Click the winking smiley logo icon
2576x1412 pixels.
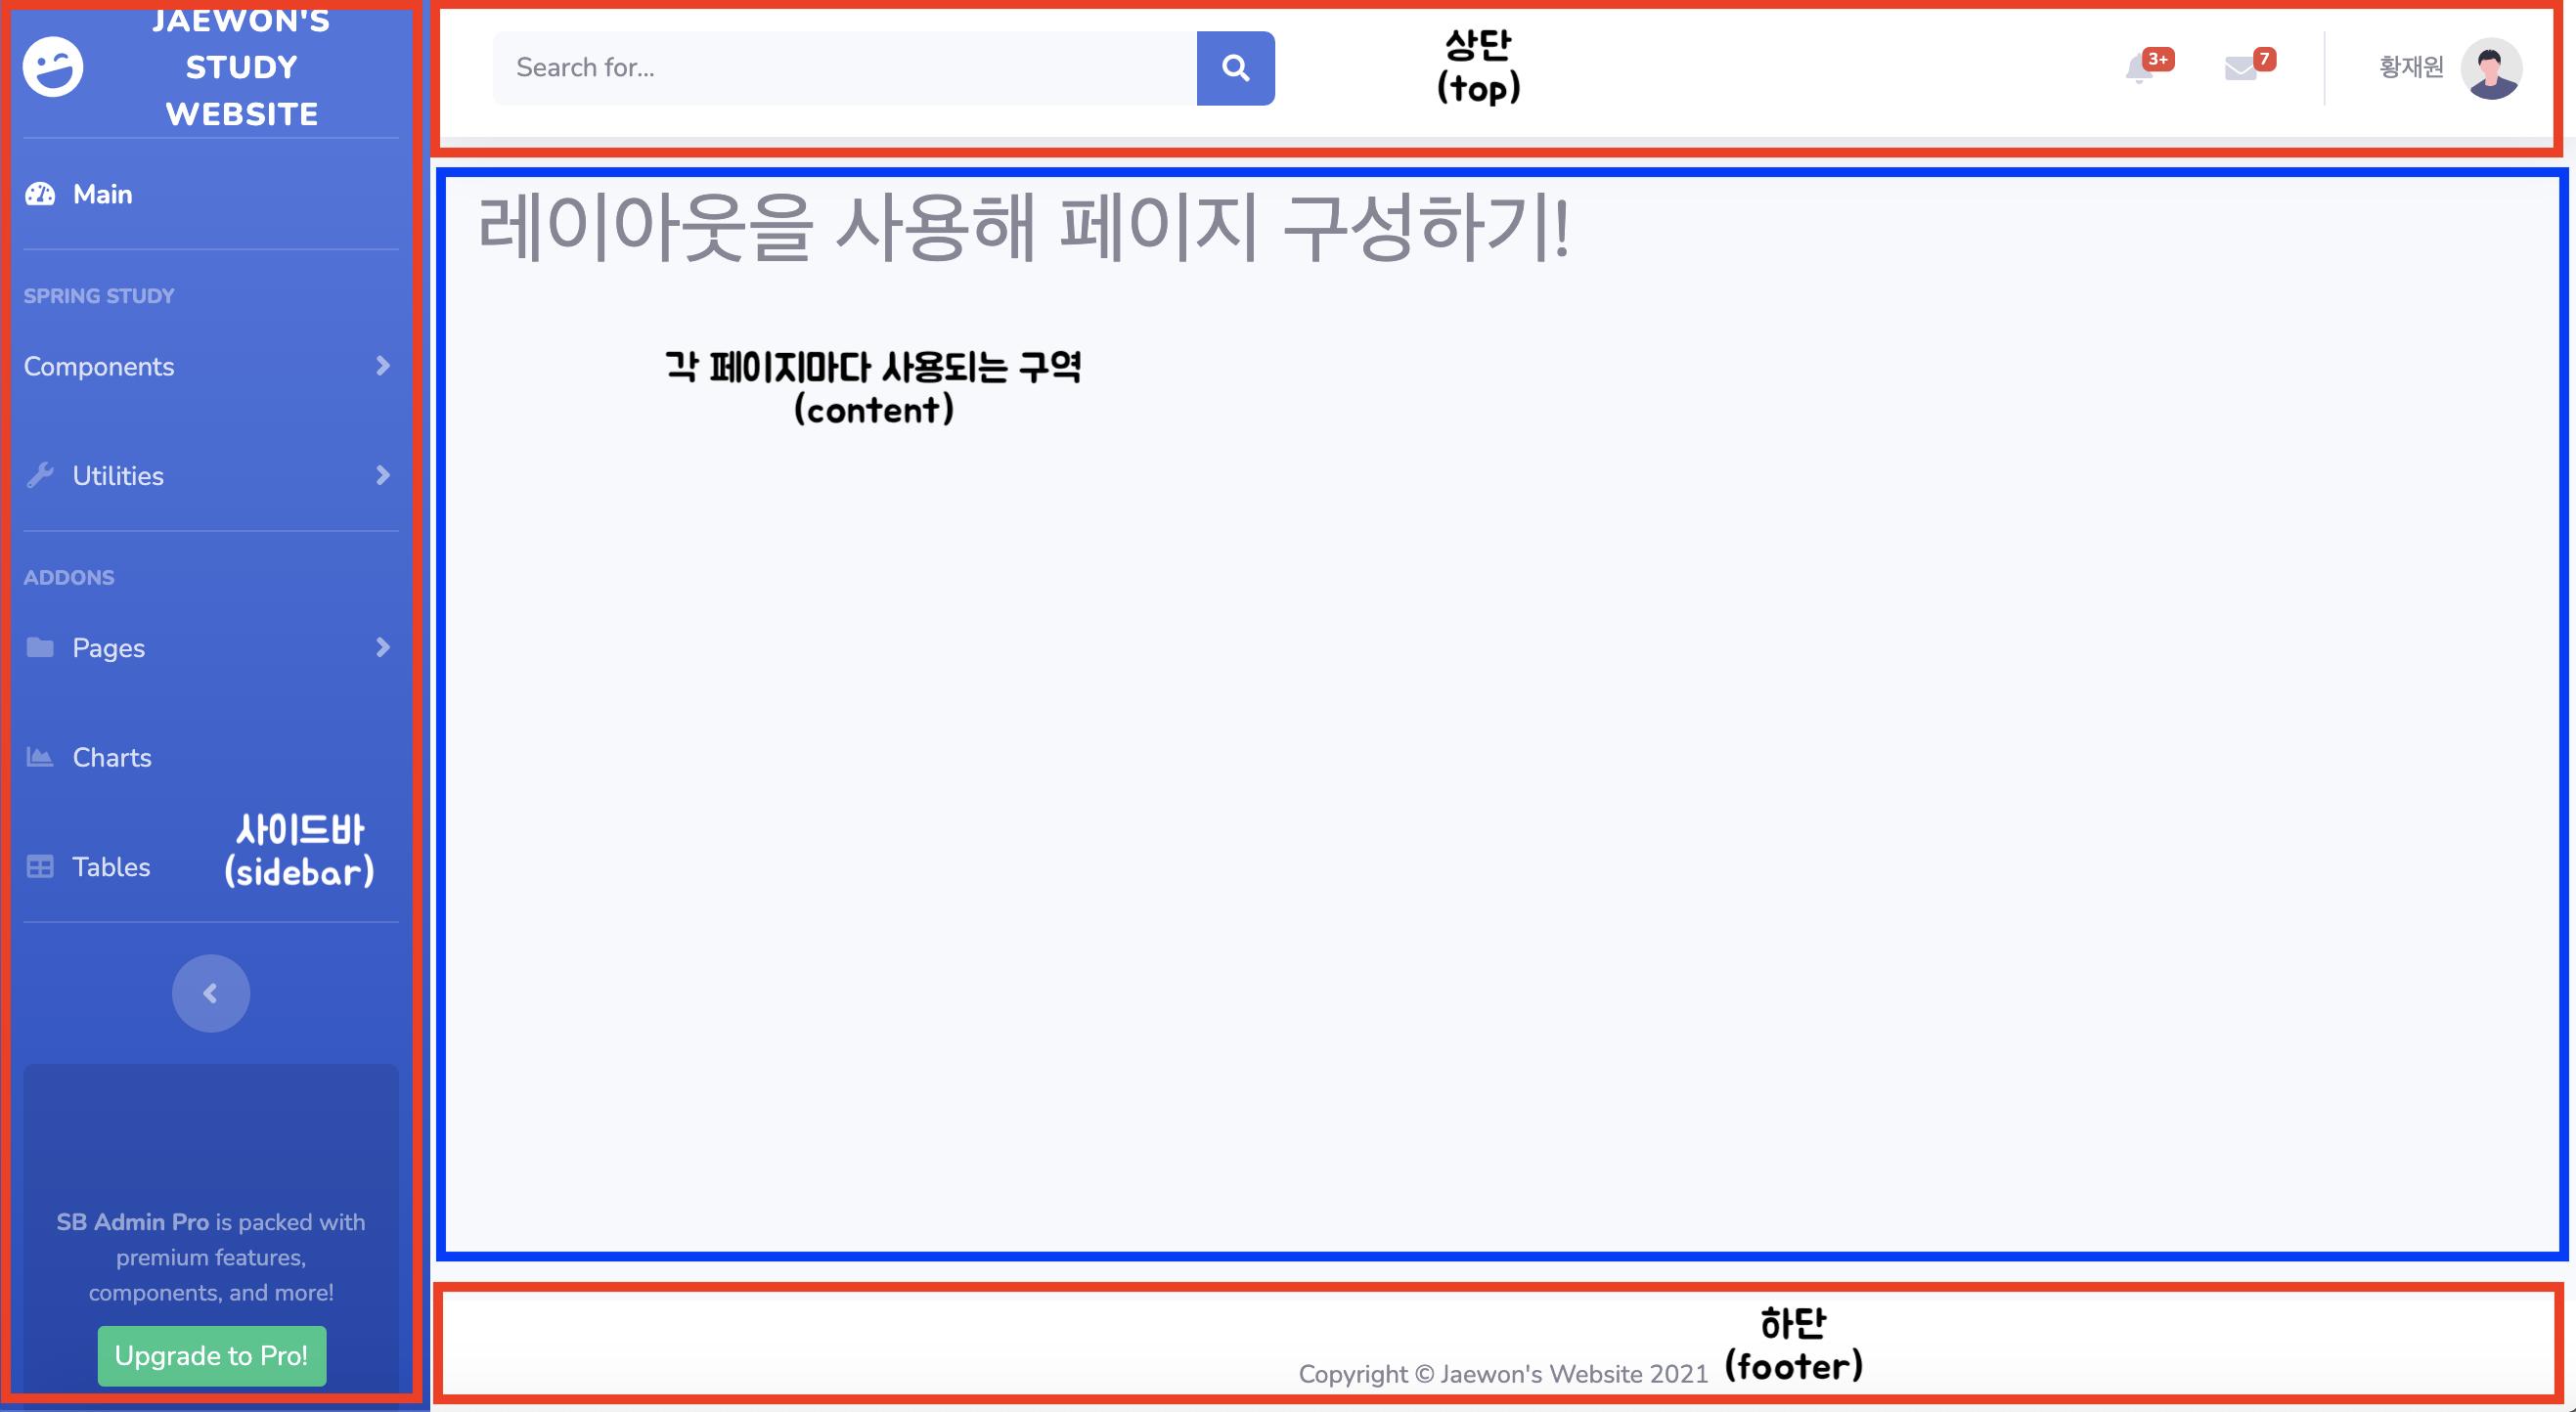pyautogui.click(x=53, y=68)
